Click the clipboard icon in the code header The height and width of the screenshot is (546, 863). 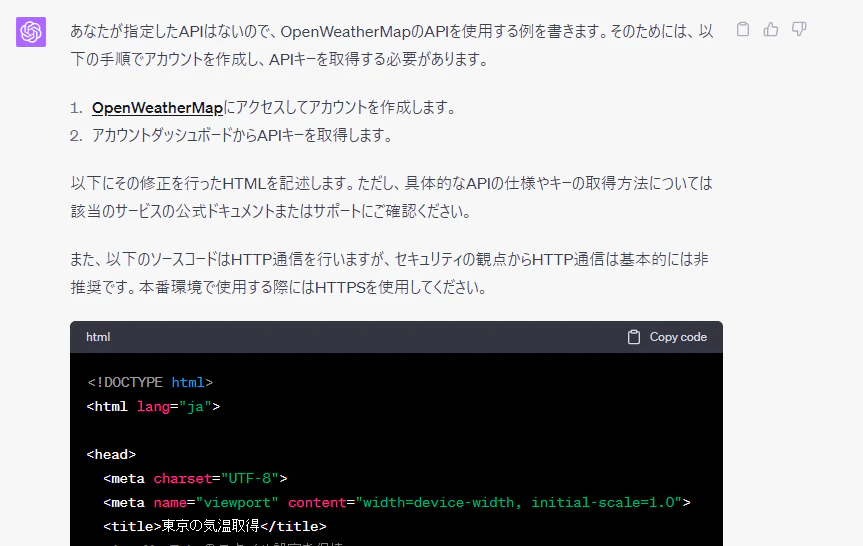633,337
